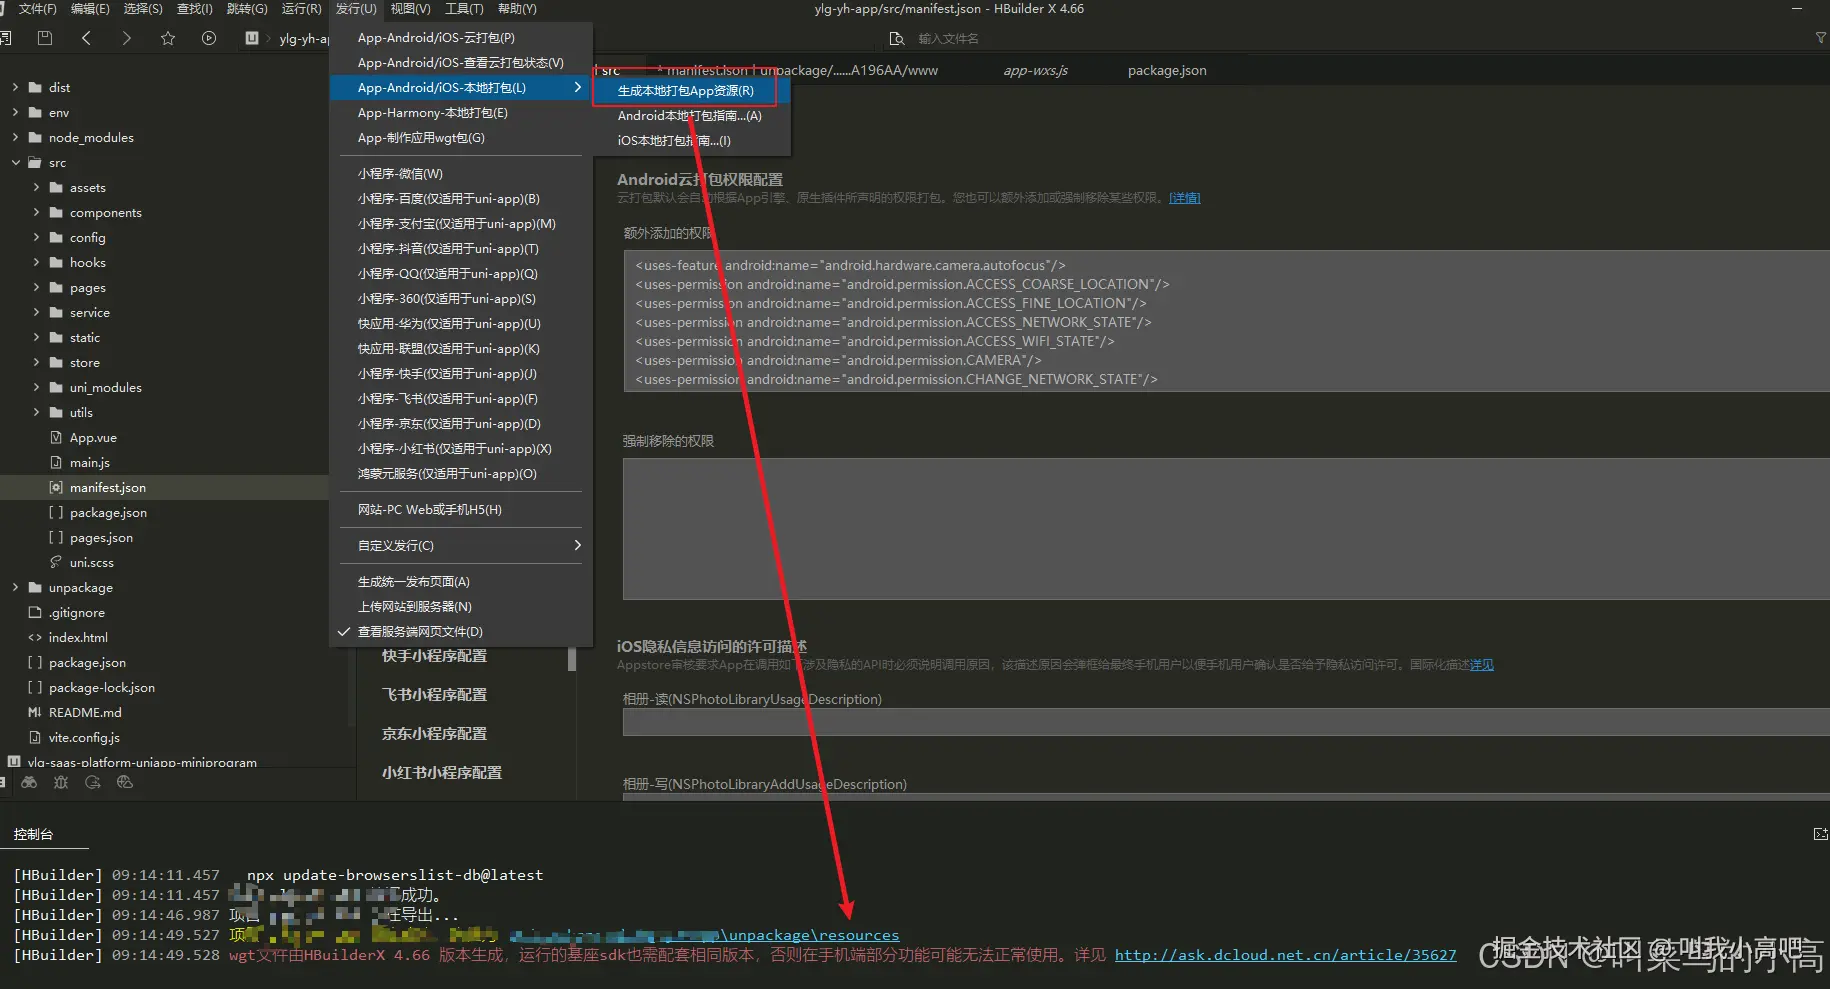1830x989 pixels.
Task: Open pages.json in the file tree
Action: coord(101,537)
